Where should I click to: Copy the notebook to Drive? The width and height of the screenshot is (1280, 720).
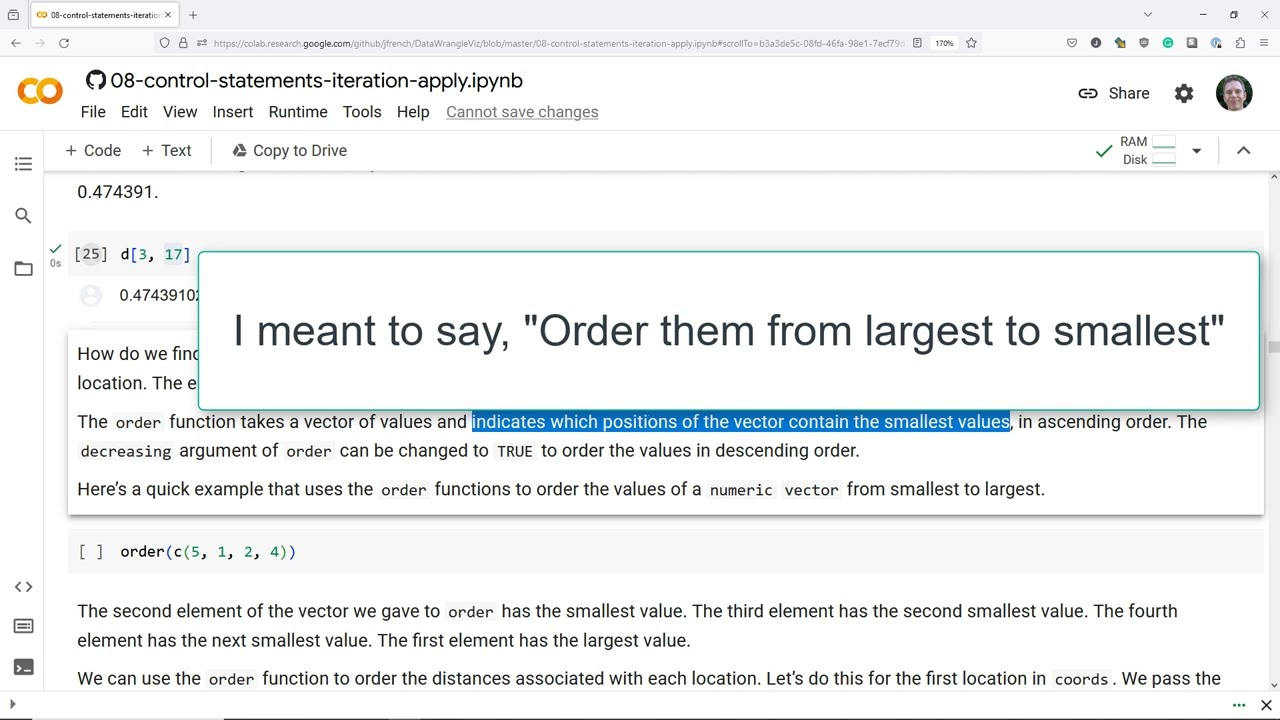point(289,150)
